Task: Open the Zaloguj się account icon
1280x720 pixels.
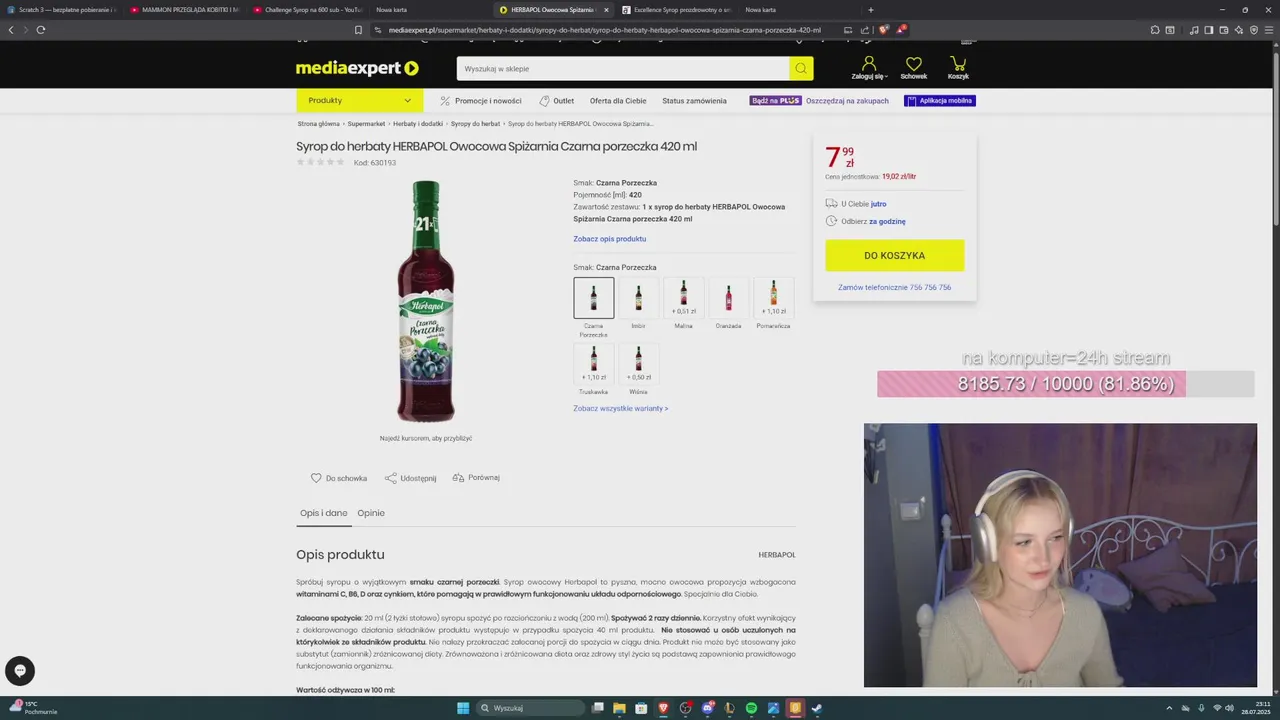Action: click(868, 64)
